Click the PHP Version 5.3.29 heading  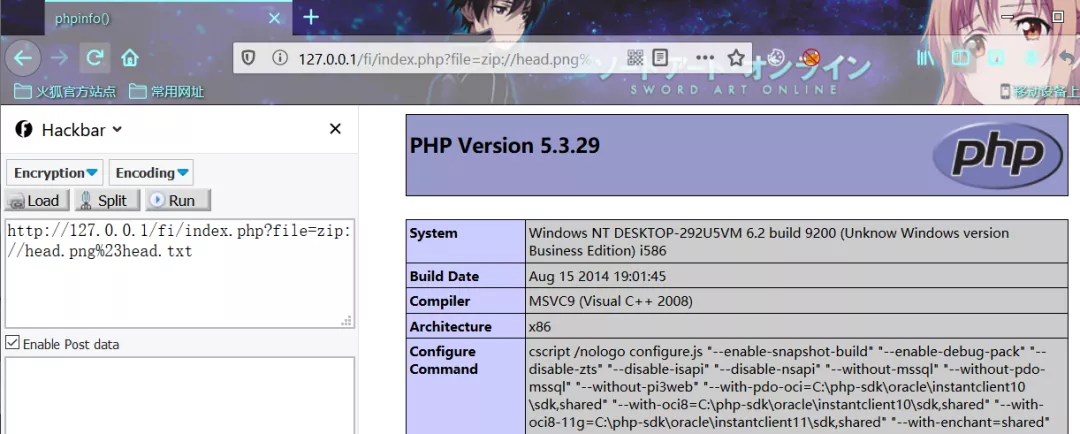click(x=505, y=146)
